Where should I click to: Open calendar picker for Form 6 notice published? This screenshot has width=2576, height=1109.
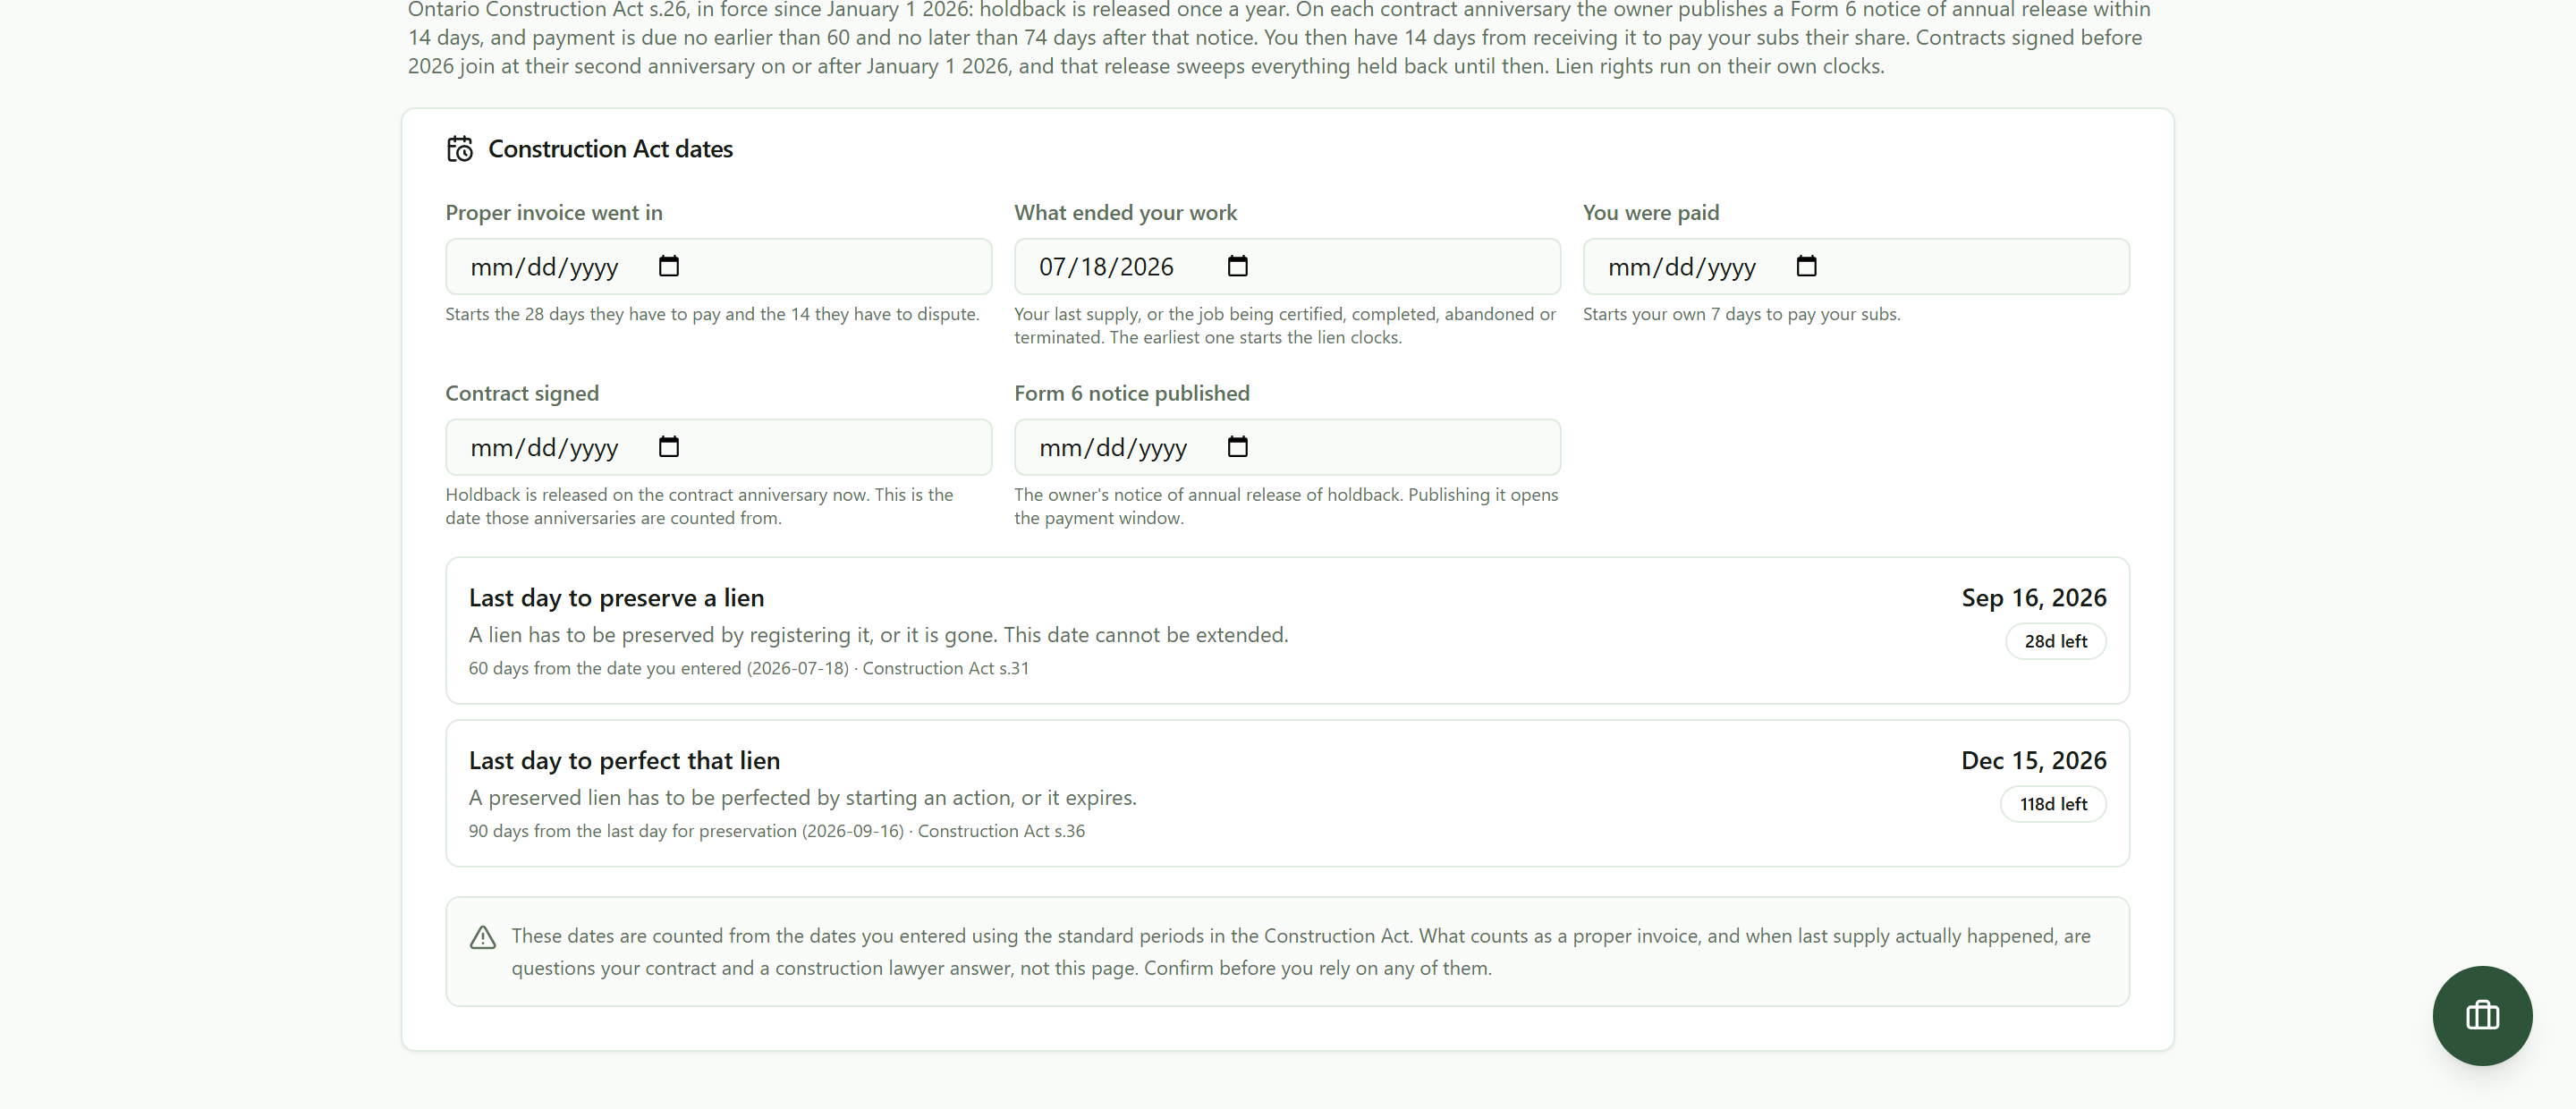(1237, 447)
